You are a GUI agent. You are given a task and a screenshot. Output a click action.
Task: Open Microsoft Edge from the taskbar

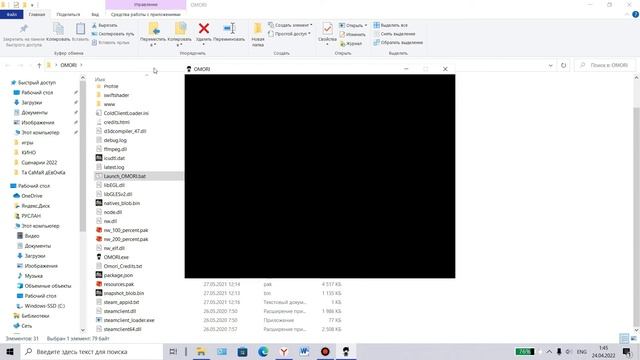click(263, 351)
